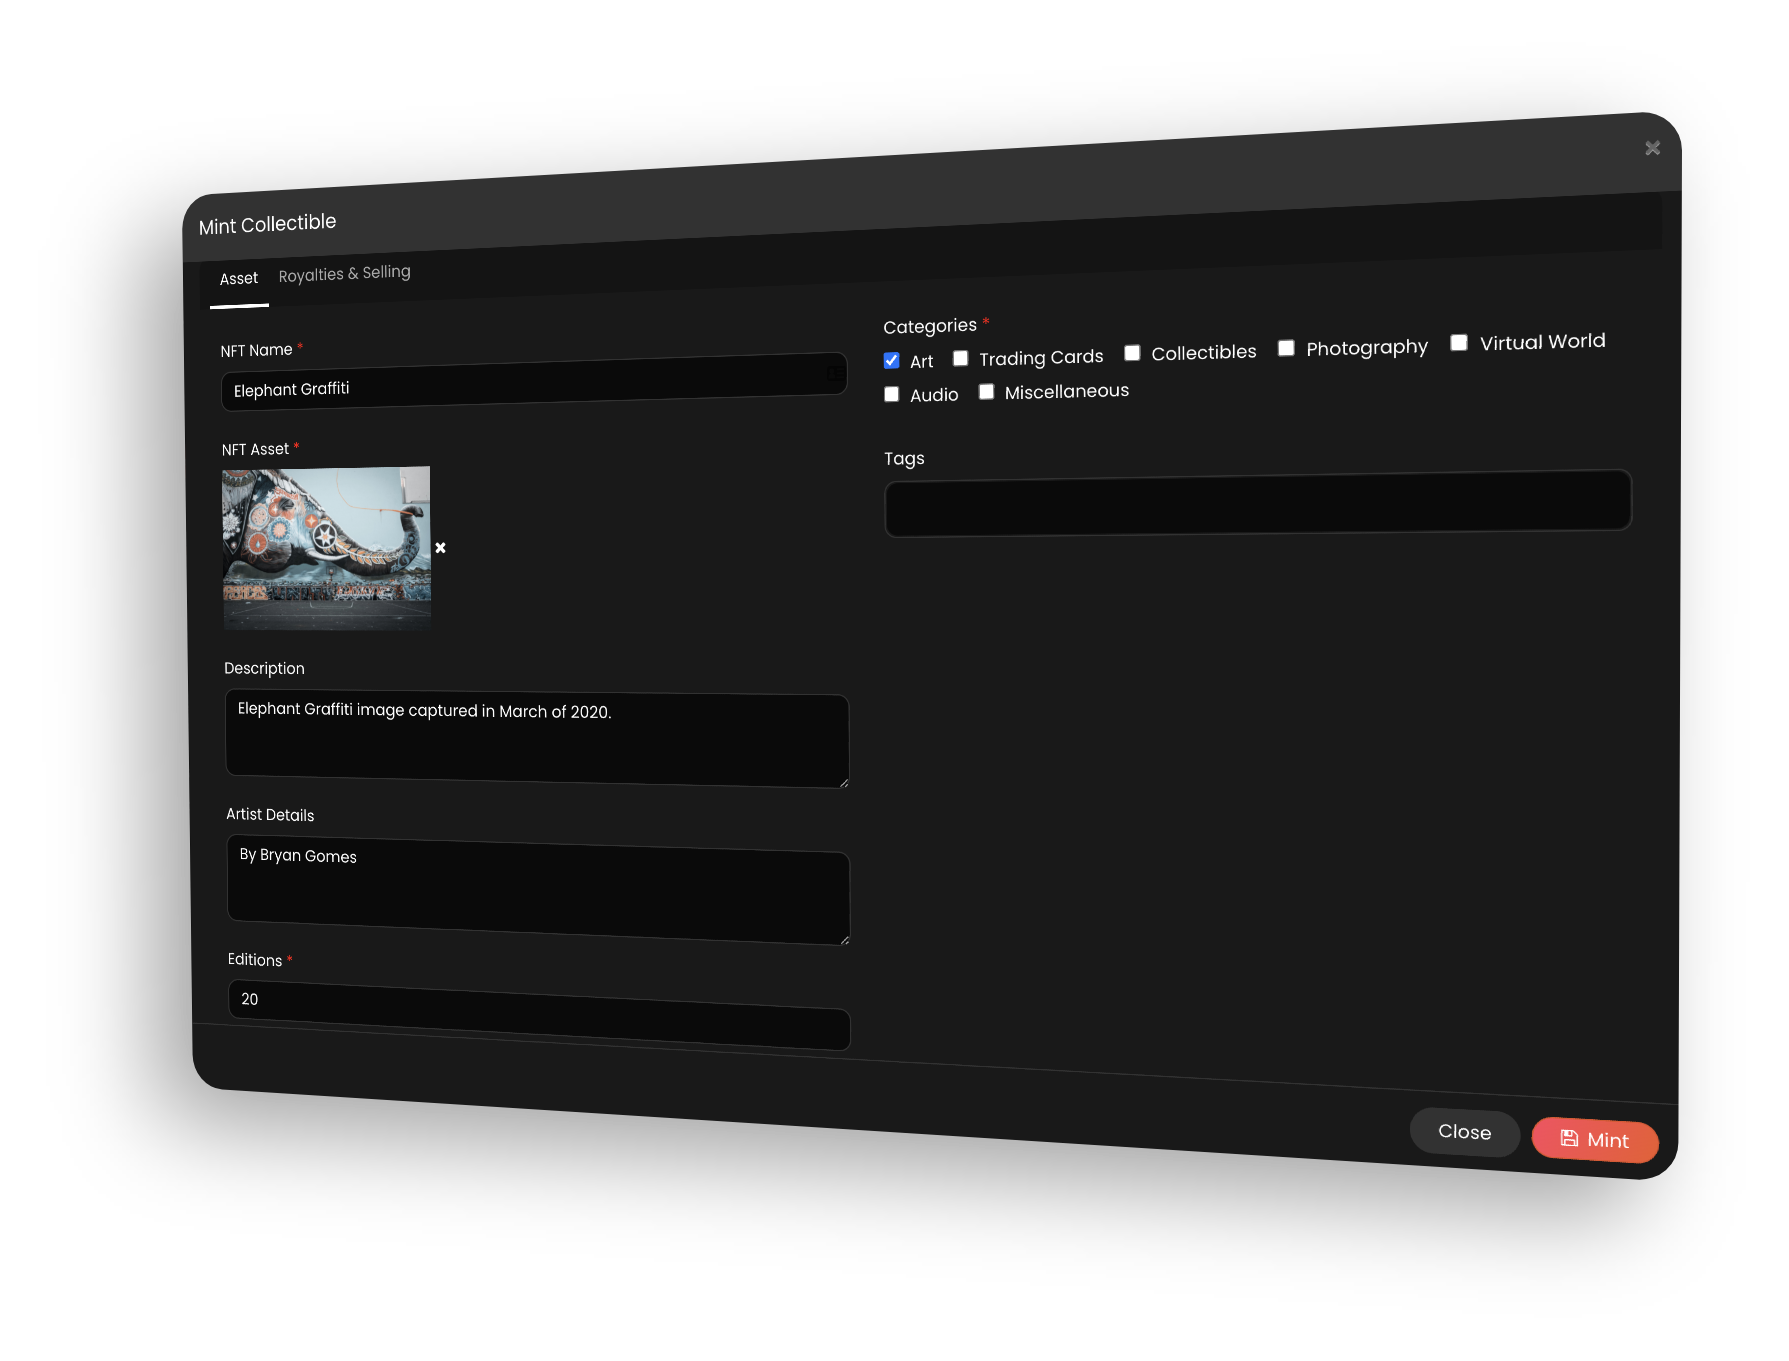
Task: Enable the Audio category checkbox
Action: tap(891, 395)
